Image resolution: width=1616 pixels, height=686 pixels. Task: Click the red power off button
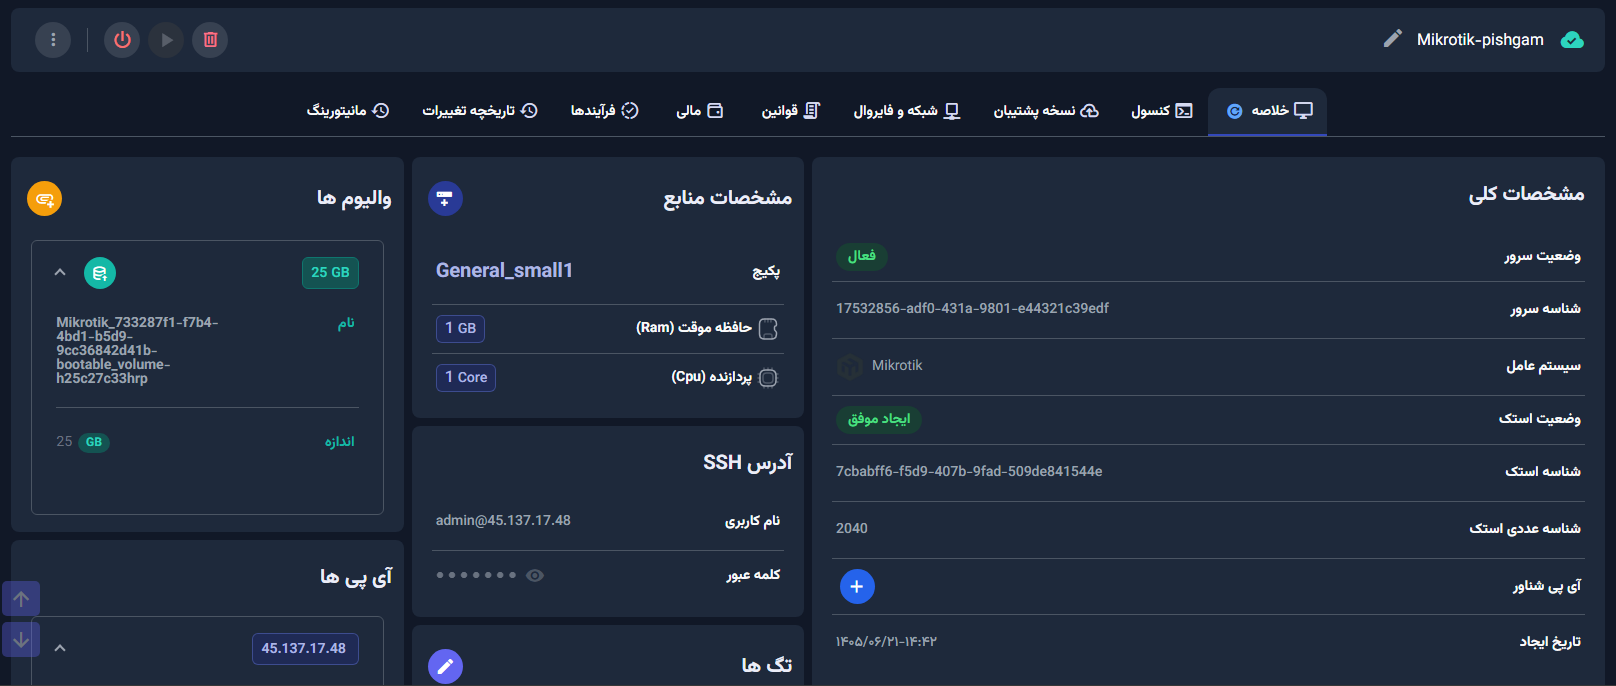tap(122, 40)
